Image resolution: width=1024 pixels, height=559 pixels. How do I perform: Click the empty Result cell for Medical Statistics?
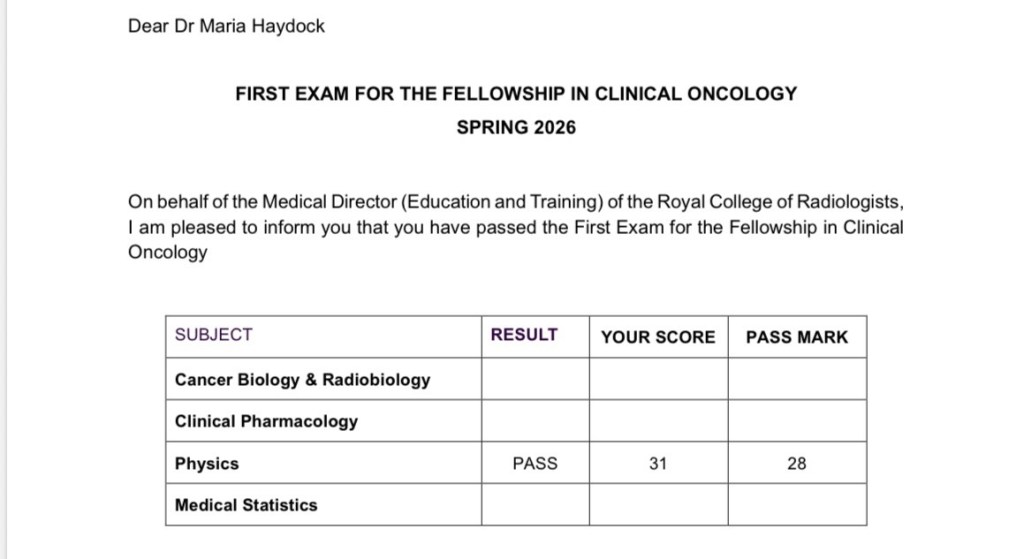(535, 505)
